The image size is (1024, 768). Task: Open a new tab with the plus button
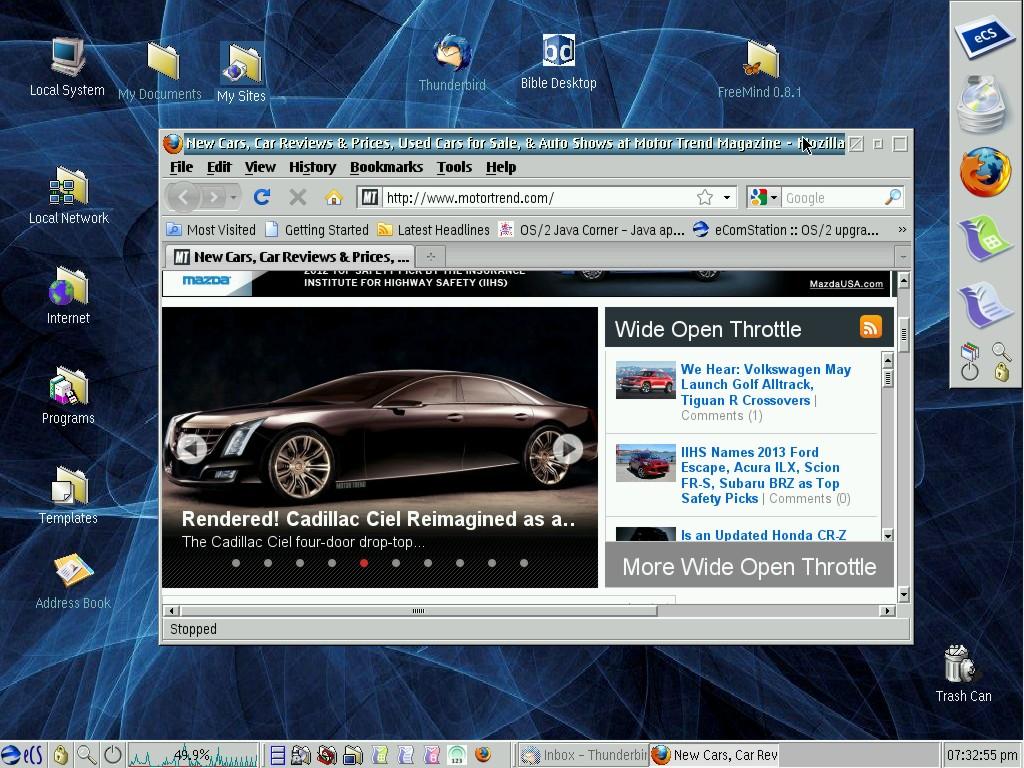430,257
